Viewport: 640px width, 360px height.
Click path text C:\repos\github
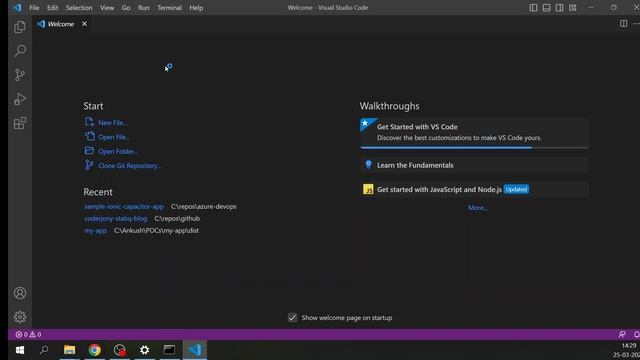tap(177, 218)
